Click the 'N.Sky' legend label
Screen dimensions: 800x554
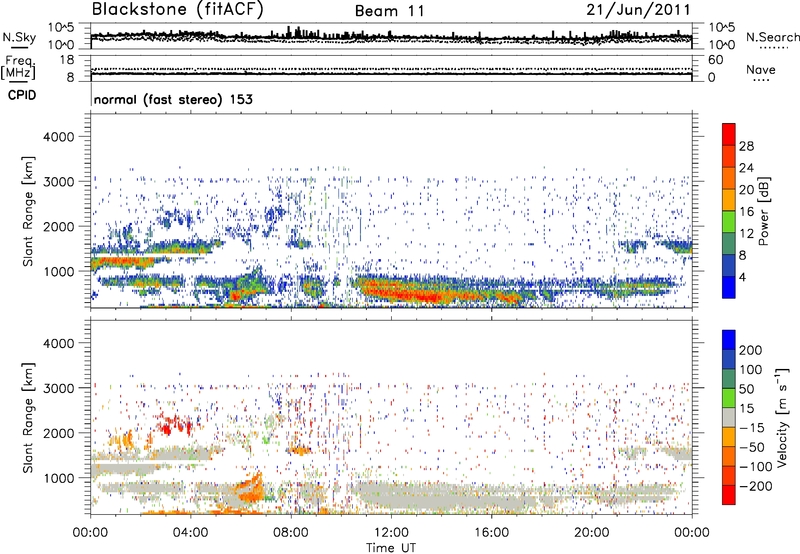(19, 37)
